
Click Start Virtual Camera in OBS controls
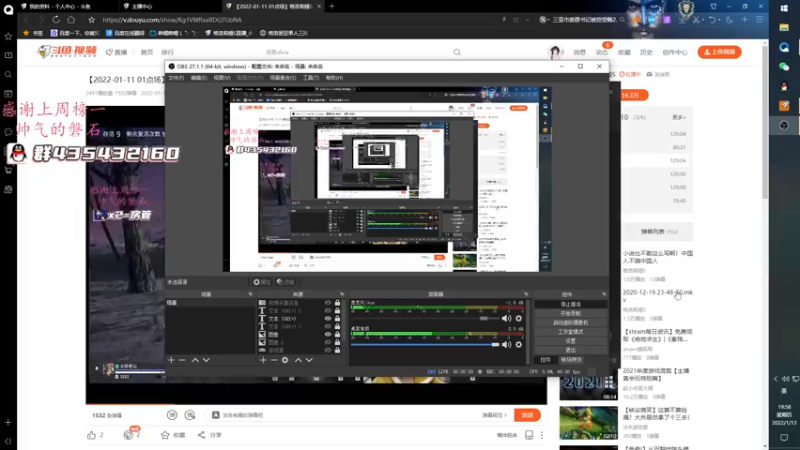click(x=570, y=322)
